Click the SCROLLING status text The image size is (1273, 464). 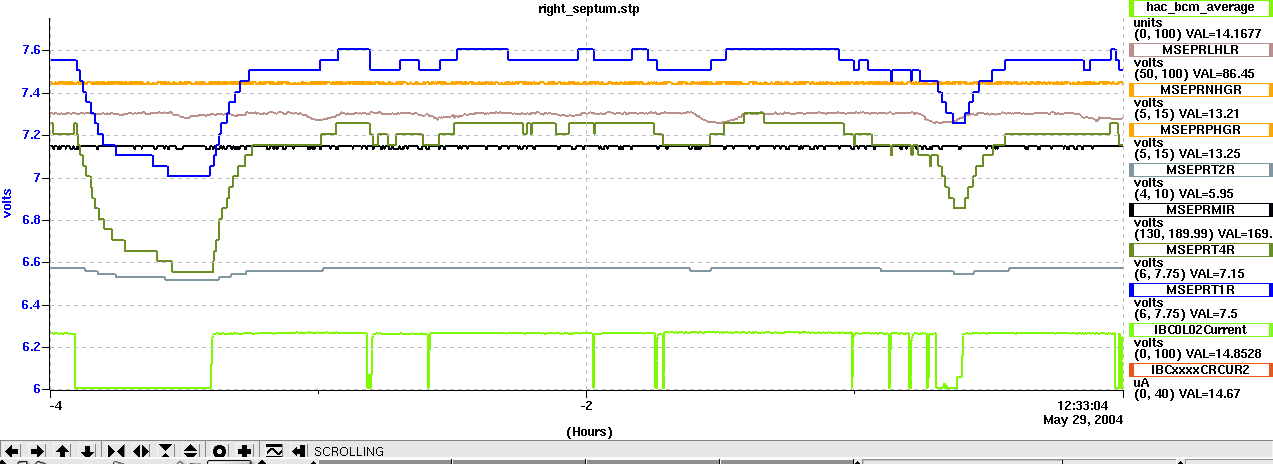[x=349, y=452]
